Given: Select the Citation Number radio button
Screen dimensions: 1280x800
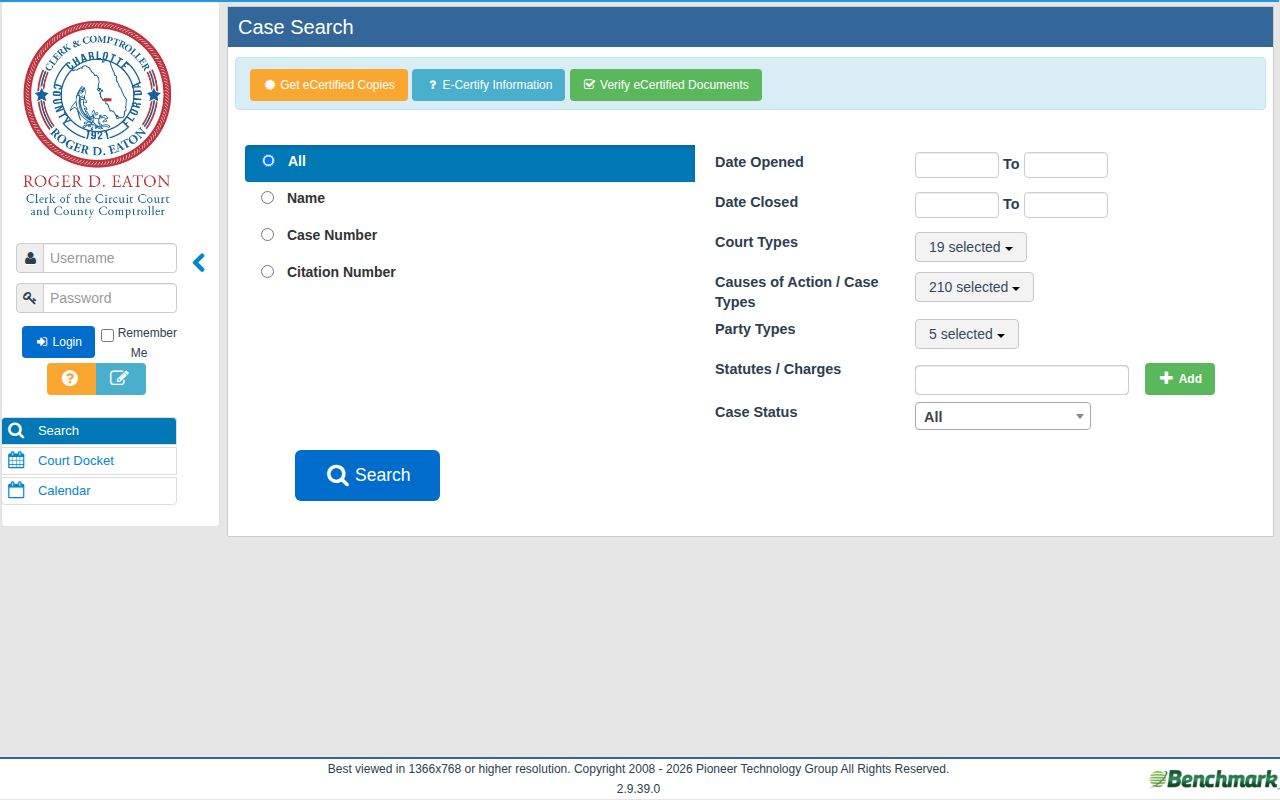Looking at the screenshot, I should (267, 272).
